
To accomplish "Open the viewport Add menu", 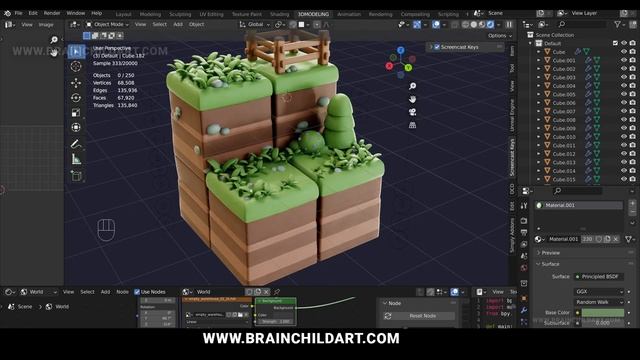I will pos(178,24).
